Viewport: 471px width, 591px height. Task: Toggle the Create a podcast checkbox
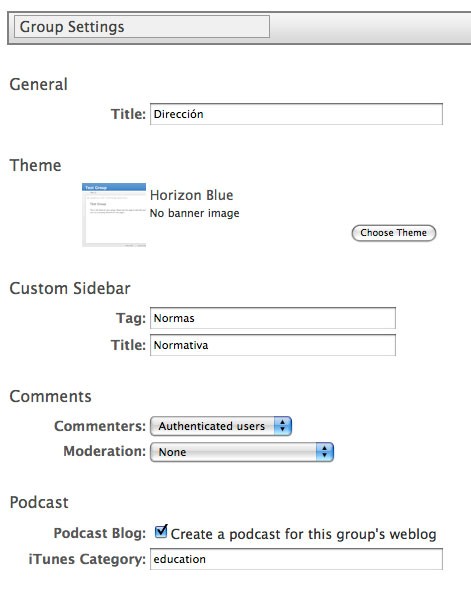[x=161, y=531]
